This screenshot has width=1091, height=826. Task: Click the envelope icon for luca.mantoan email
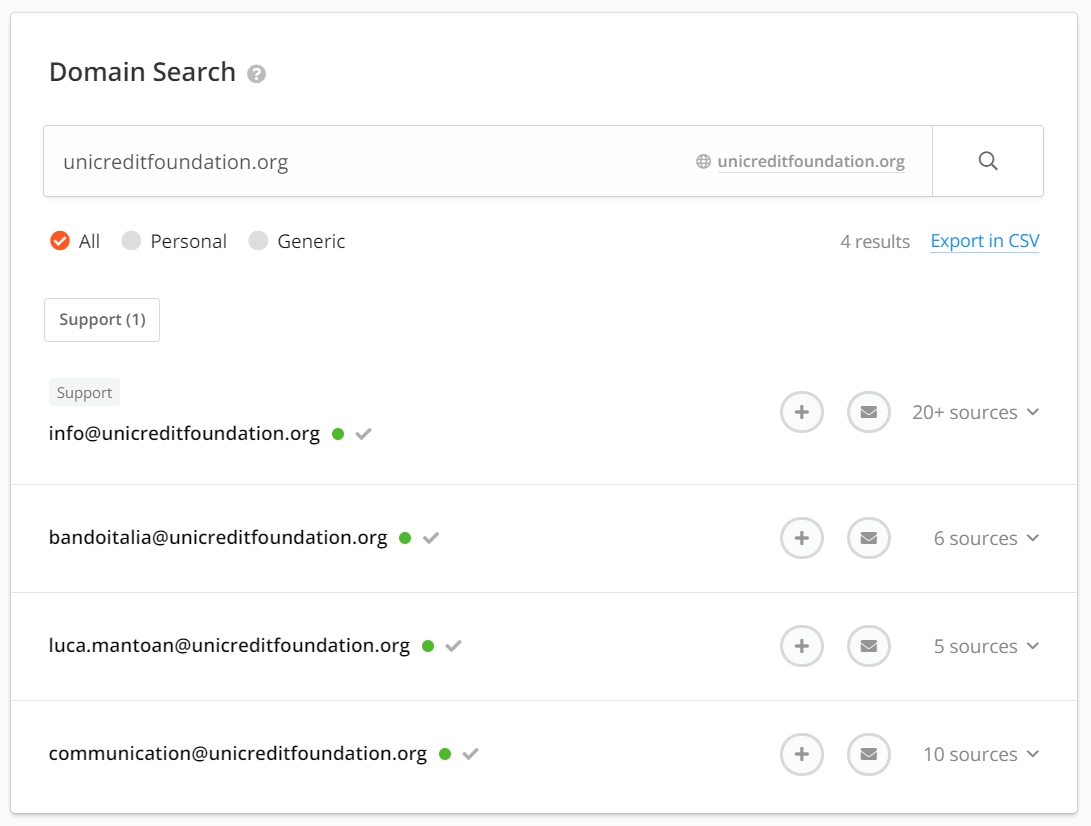click(x=868, y=646)
